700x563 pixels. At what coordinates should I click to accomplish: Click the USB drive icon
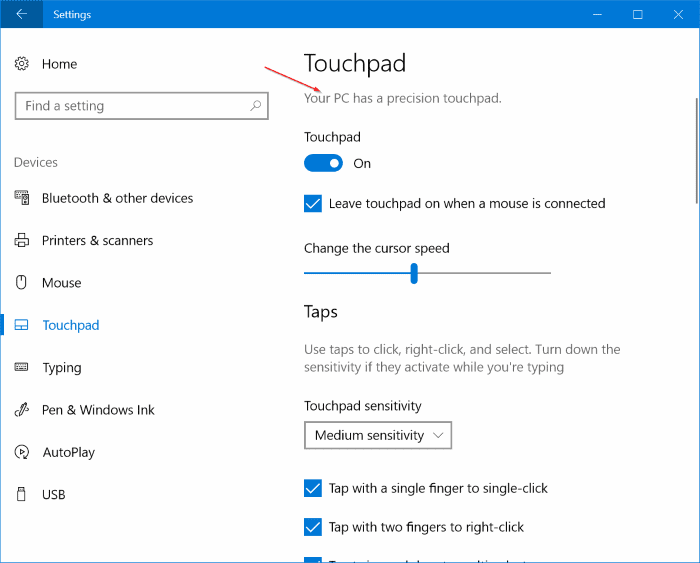(x=21, y=494)
